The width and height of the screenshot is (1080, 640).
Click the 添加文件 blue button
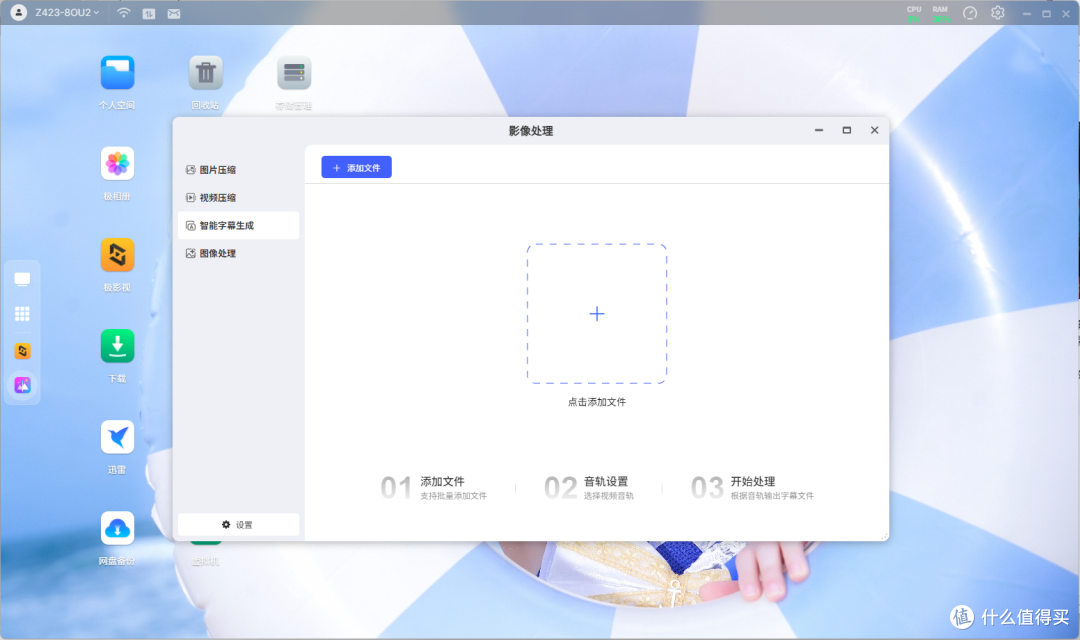tap(356, 167)
